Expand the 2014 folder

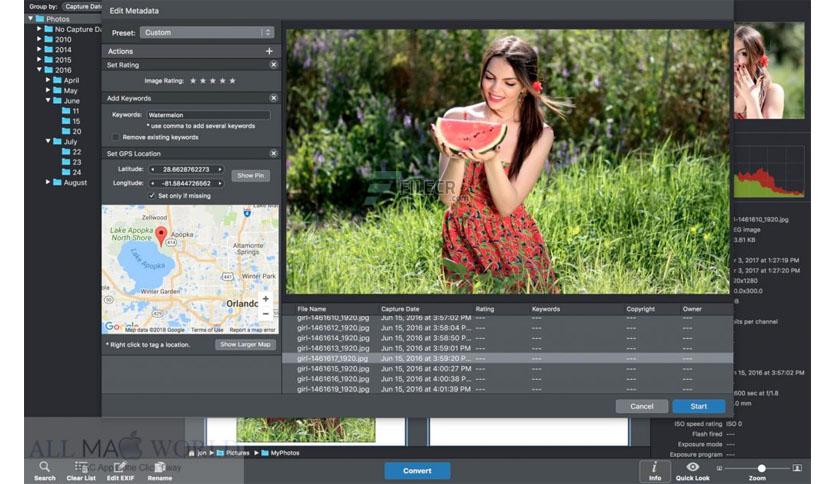click(39, 49)
